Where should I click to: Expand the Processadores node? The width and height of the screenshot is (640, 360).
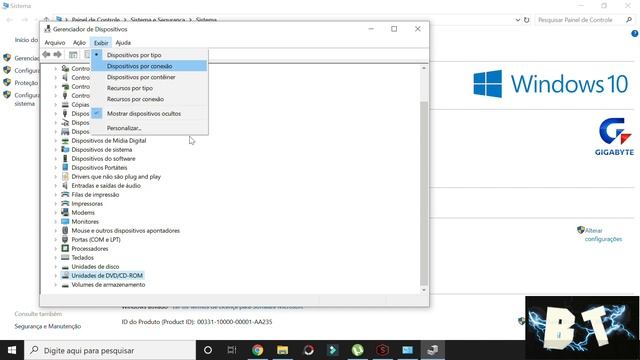click(56, 248)
